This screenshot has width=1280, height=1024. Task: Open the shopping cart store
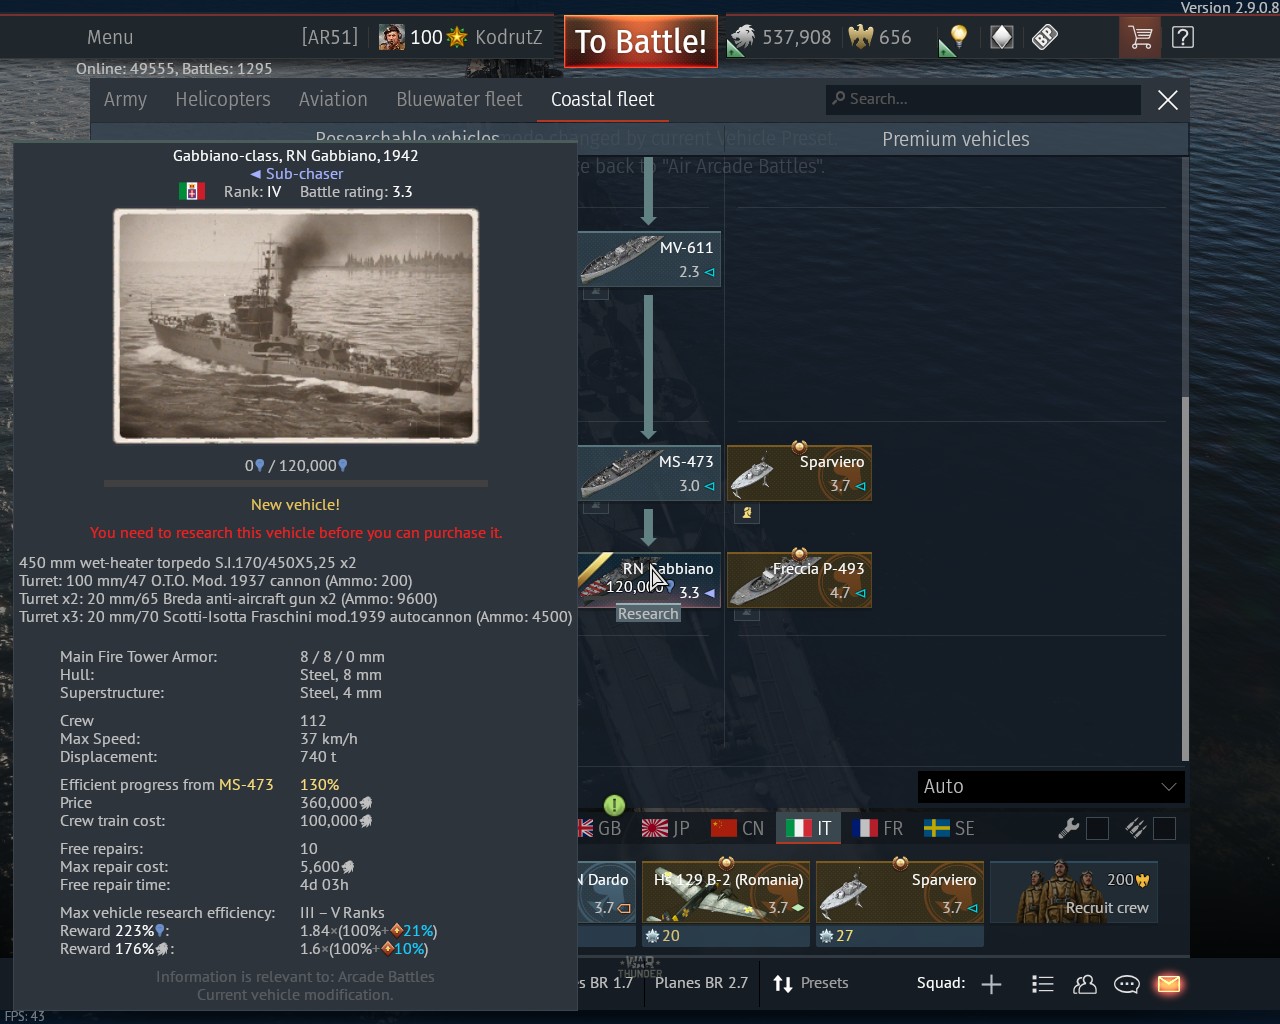pos(1139,38)
